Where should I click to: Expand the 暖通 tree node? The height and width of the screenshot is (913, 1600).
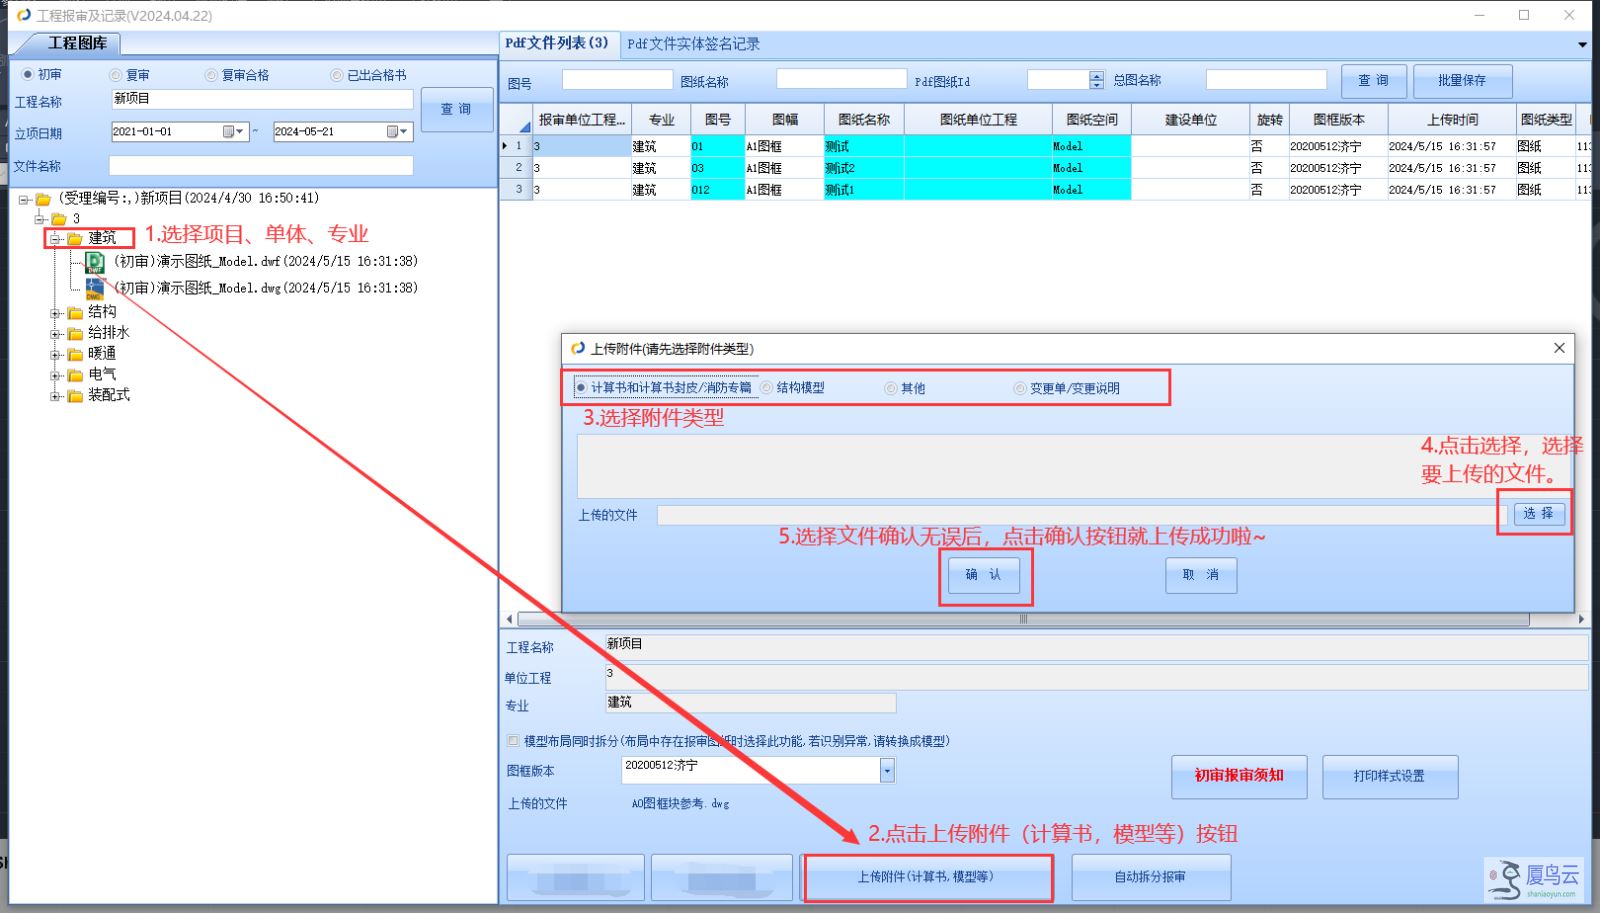pyautogui.click(x=56, y=355)
